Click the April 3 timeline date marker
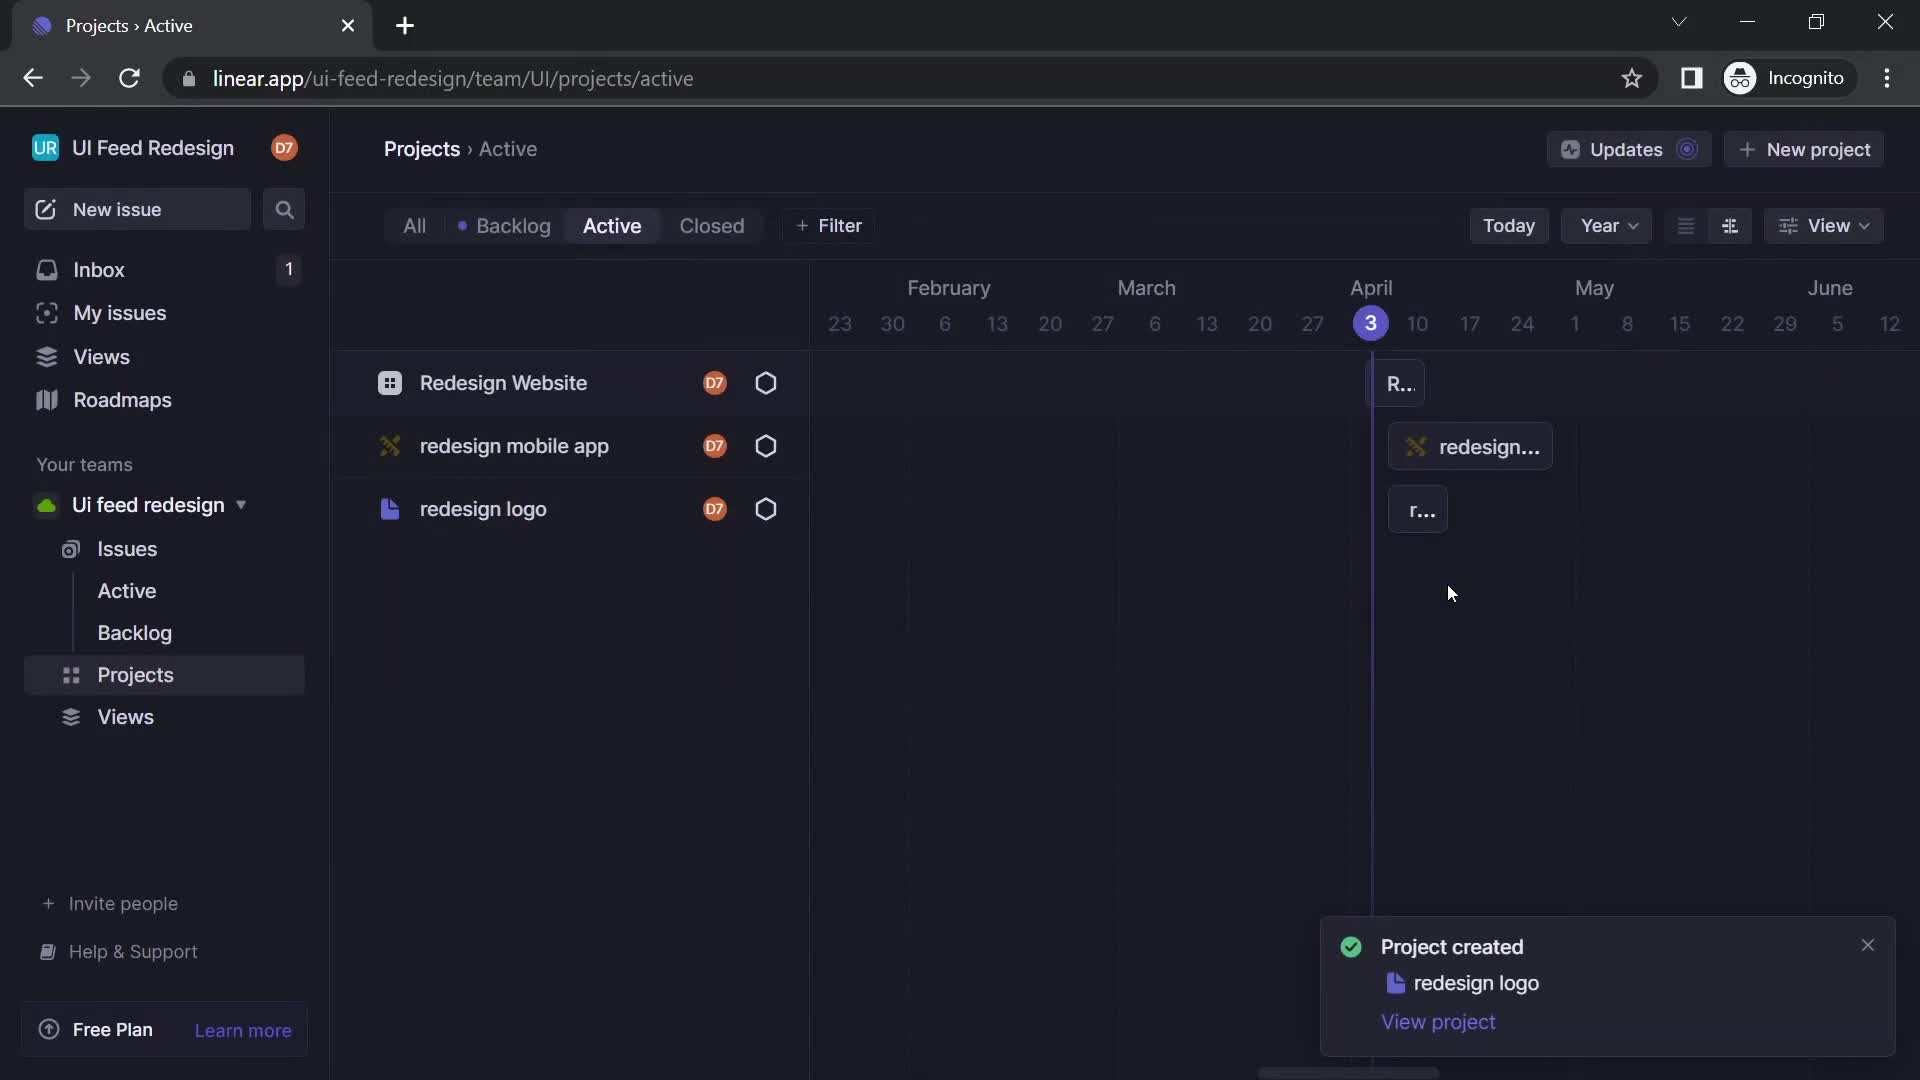This screenshot has width=1920, height=1080. pyautogui.click(x=1371, y=324)
